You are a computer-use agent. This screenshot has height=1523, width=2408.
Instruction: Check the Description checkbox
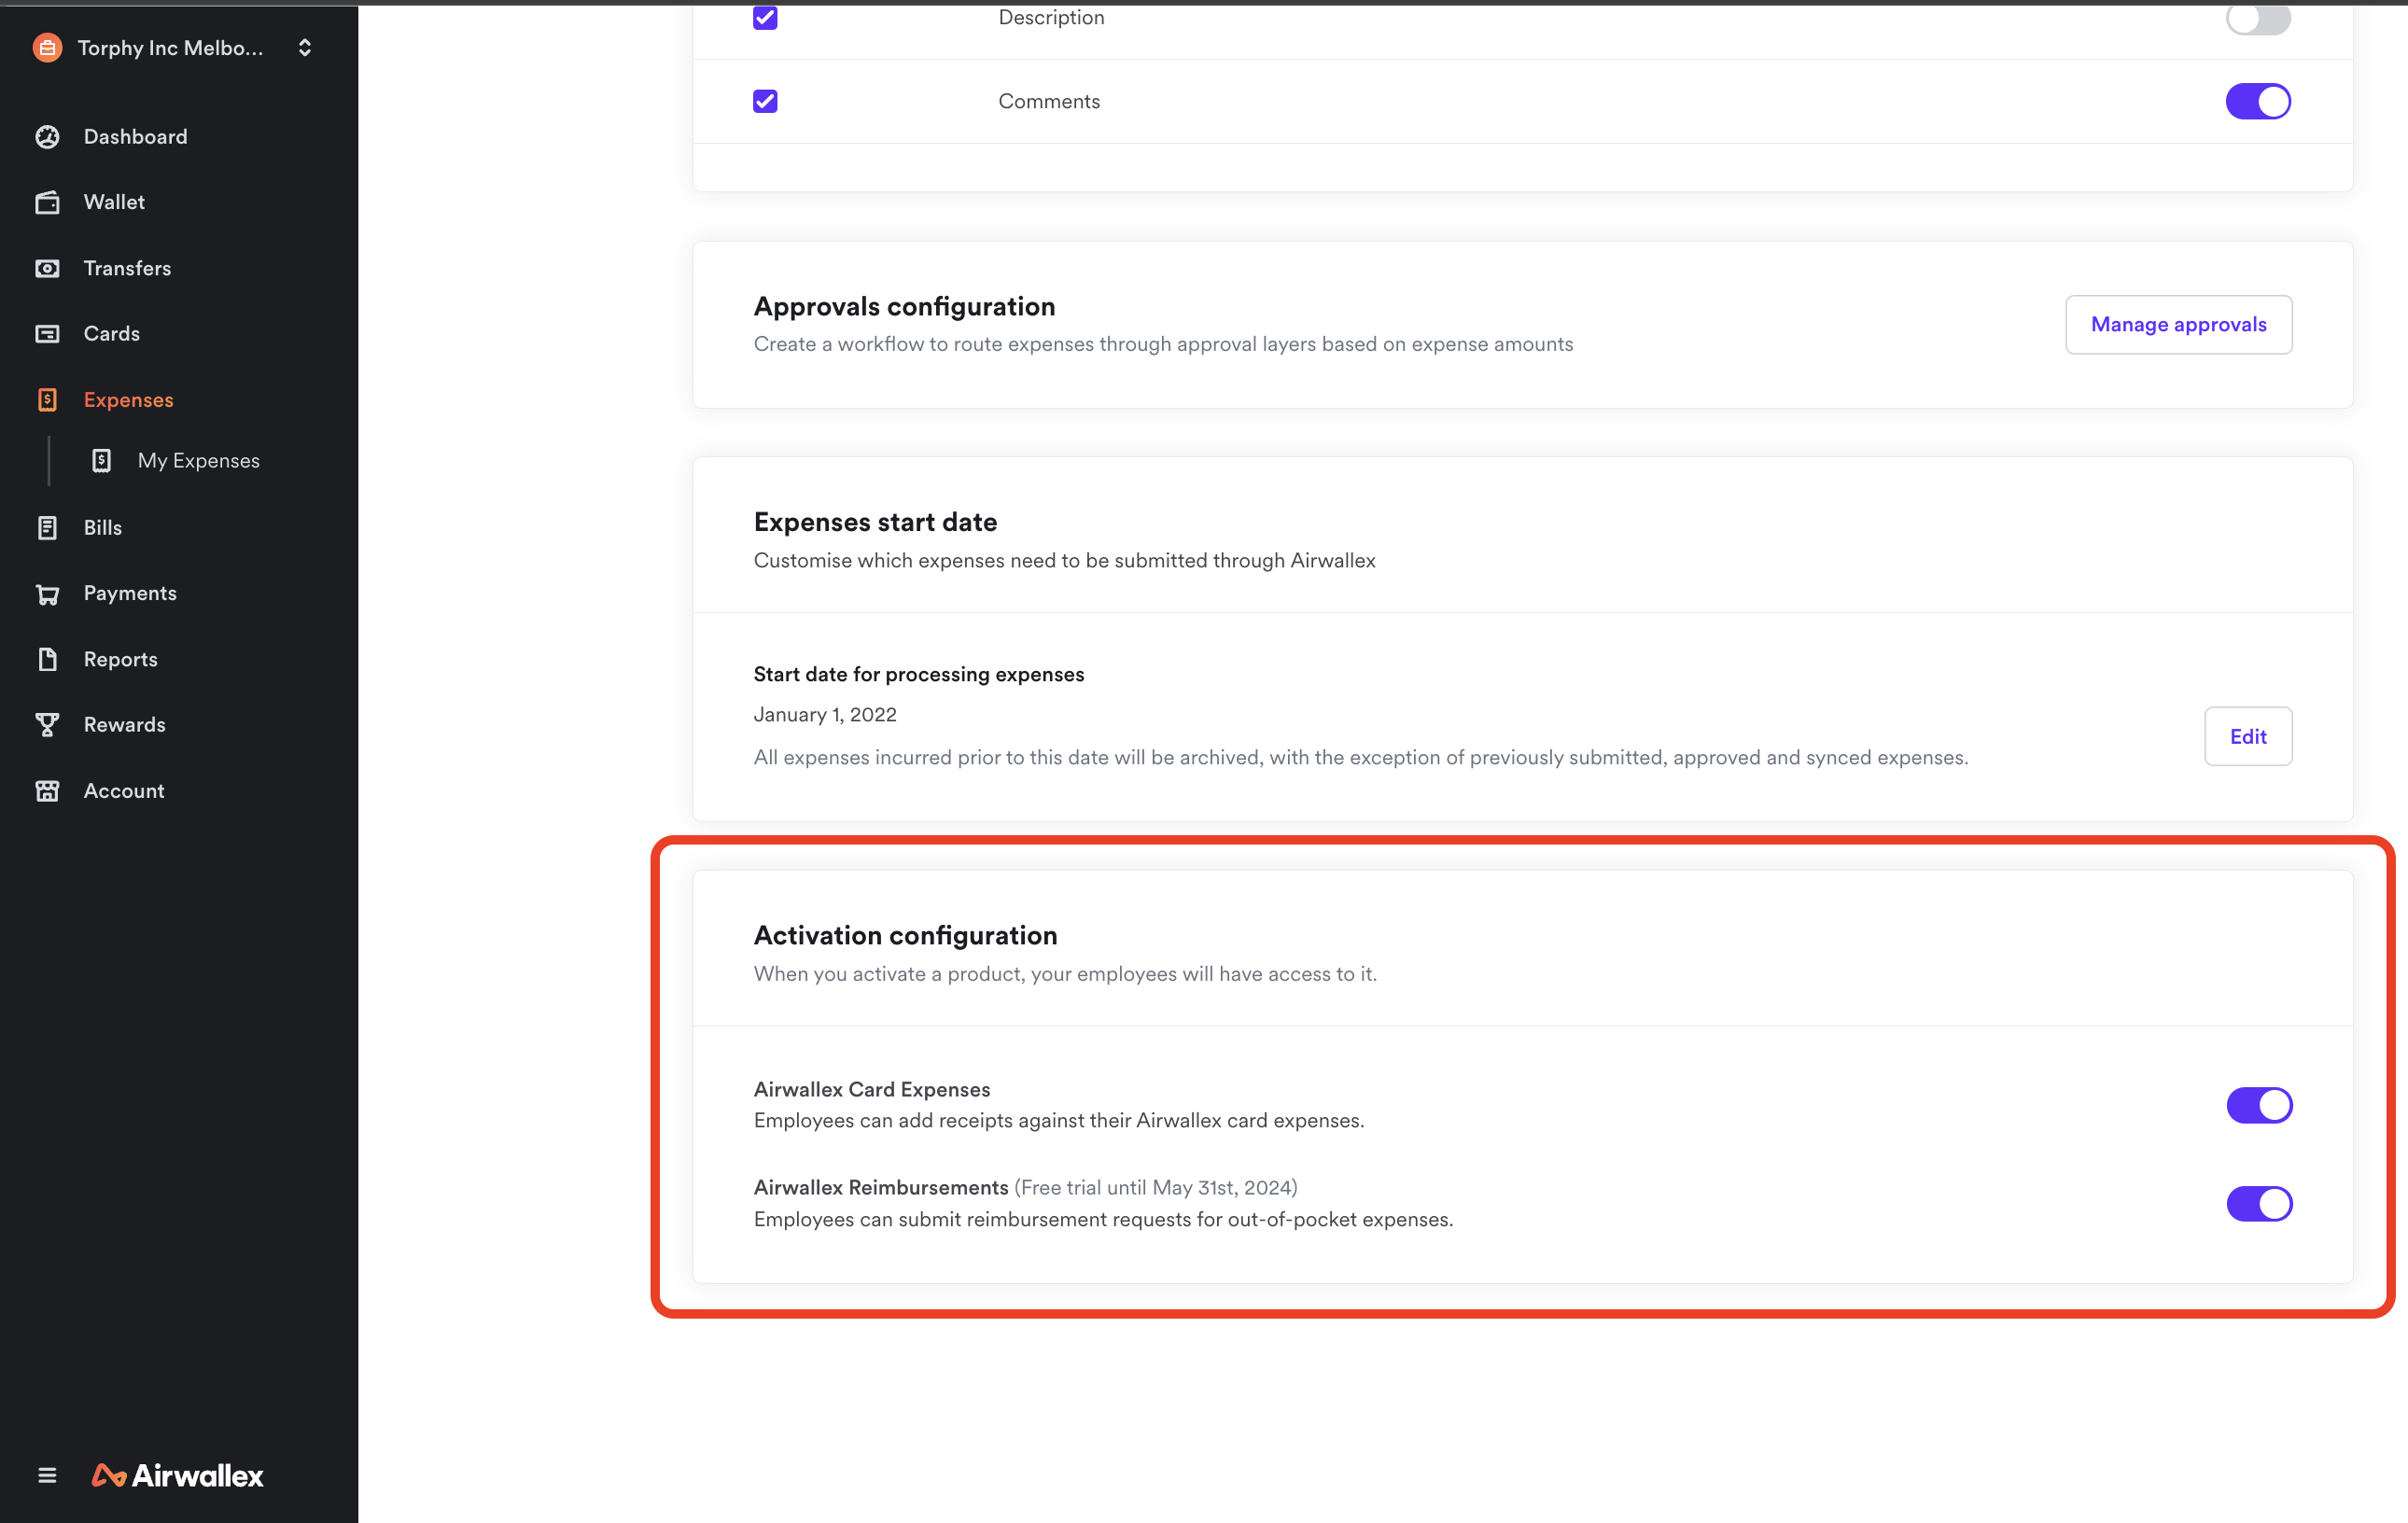point(765,18)
